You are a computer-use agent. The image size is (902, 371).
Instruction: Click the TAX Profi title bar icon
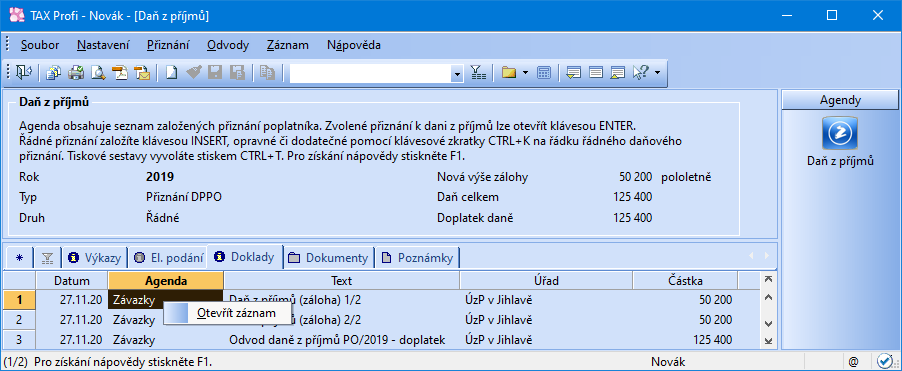(17, 16)
